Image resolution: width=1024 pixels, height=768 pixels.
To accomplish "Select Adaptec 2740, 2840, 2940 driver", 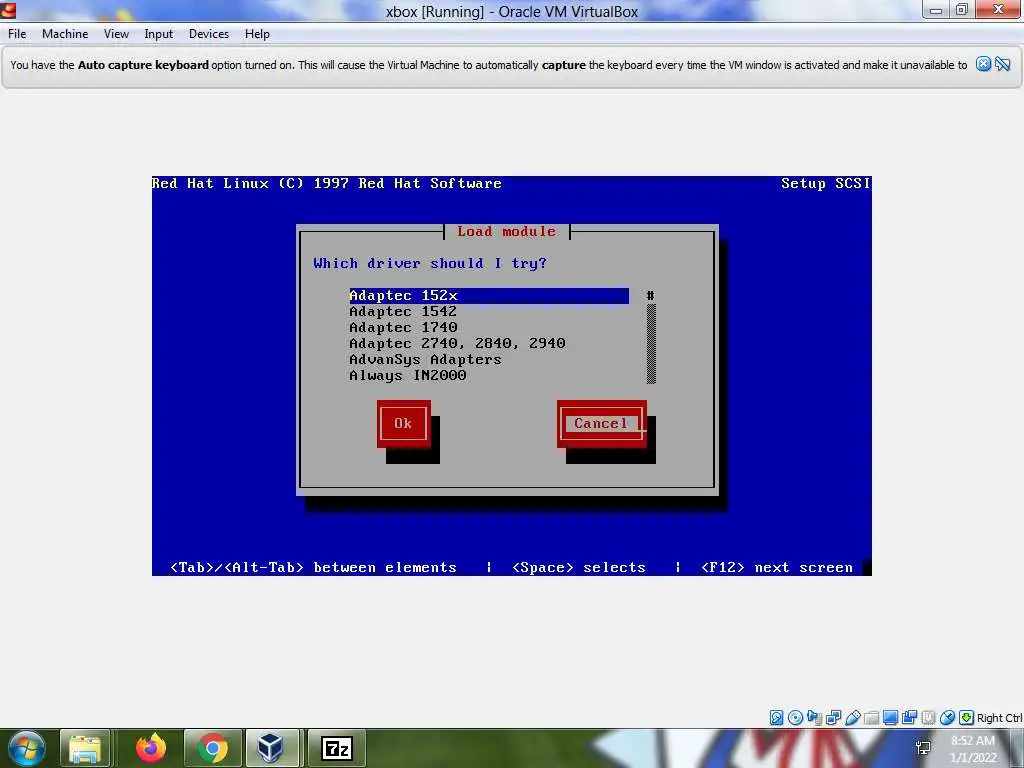I will coord(488,344).
